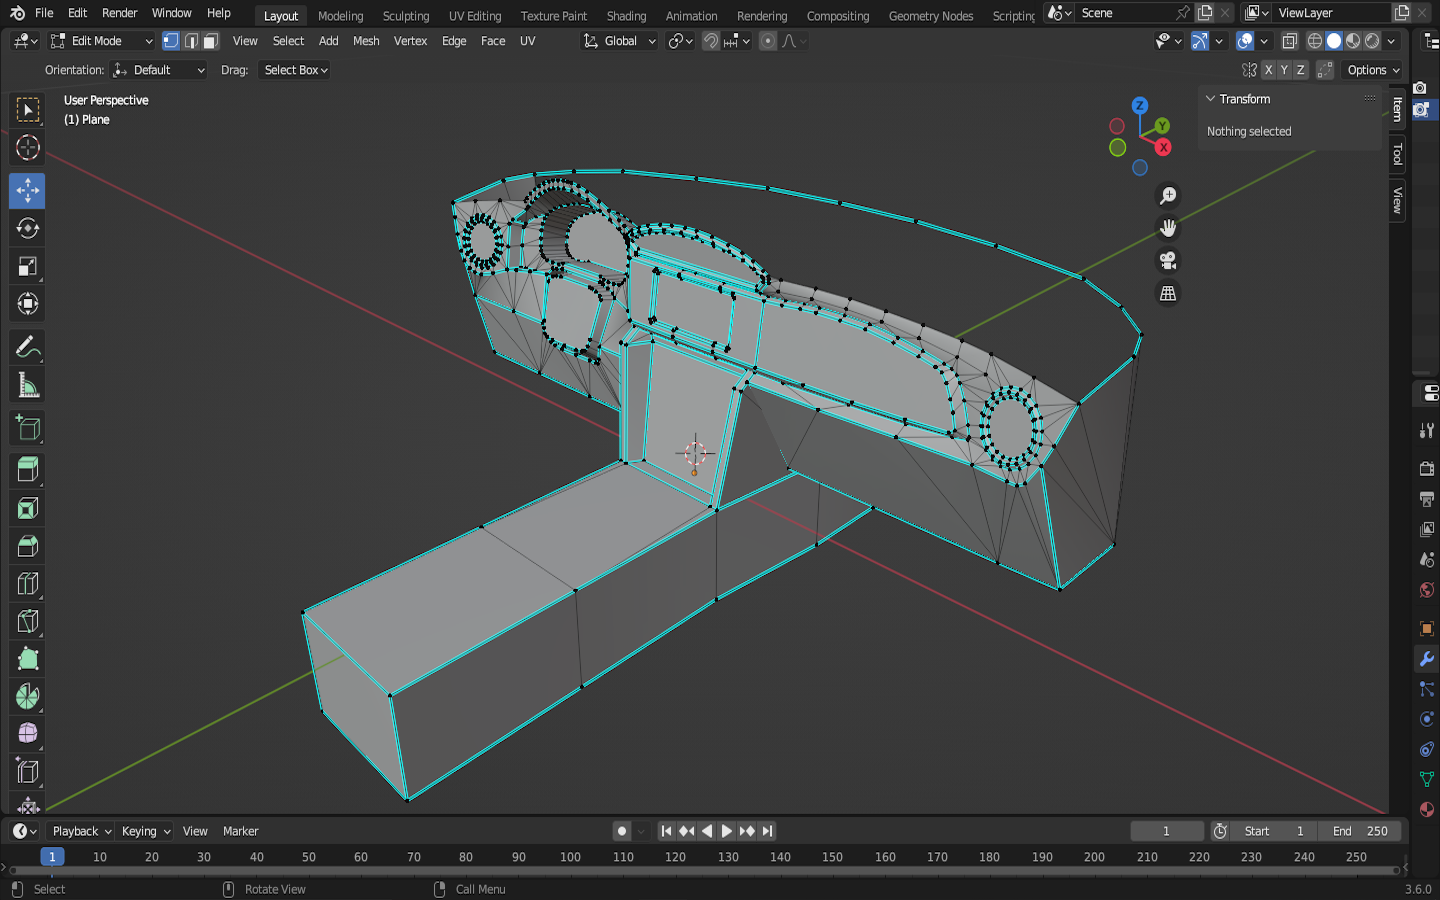Open the Edit Mode dropdown
Viewport: 1440px width, 900px height.
click(102, 41)
